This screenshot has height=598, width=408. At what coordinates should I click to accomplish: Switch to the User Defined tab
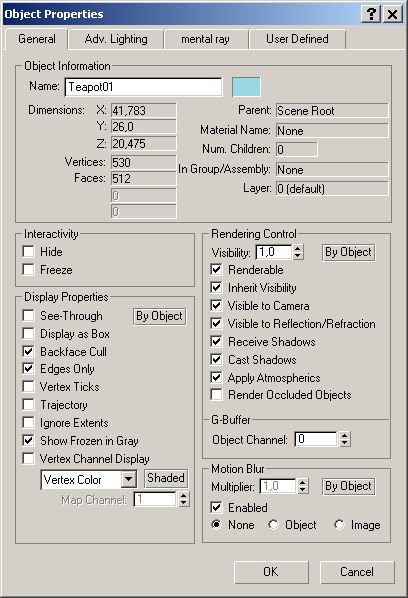(x=297, y=39)
